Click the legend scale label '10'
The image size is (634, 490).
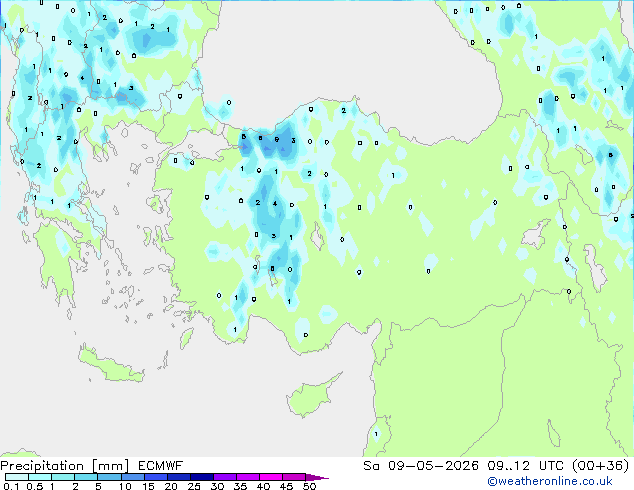[125, 486]
